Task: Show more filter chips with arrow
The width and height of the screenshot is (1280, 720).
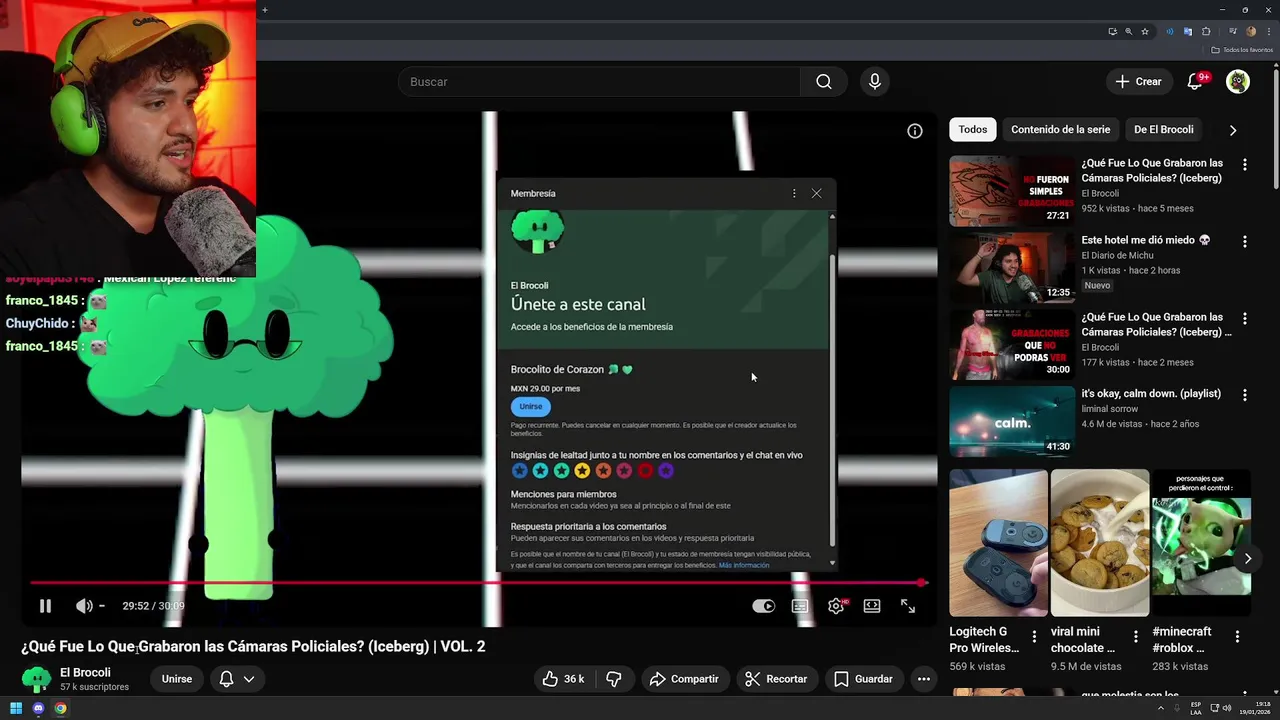Action: [1233, 130]
